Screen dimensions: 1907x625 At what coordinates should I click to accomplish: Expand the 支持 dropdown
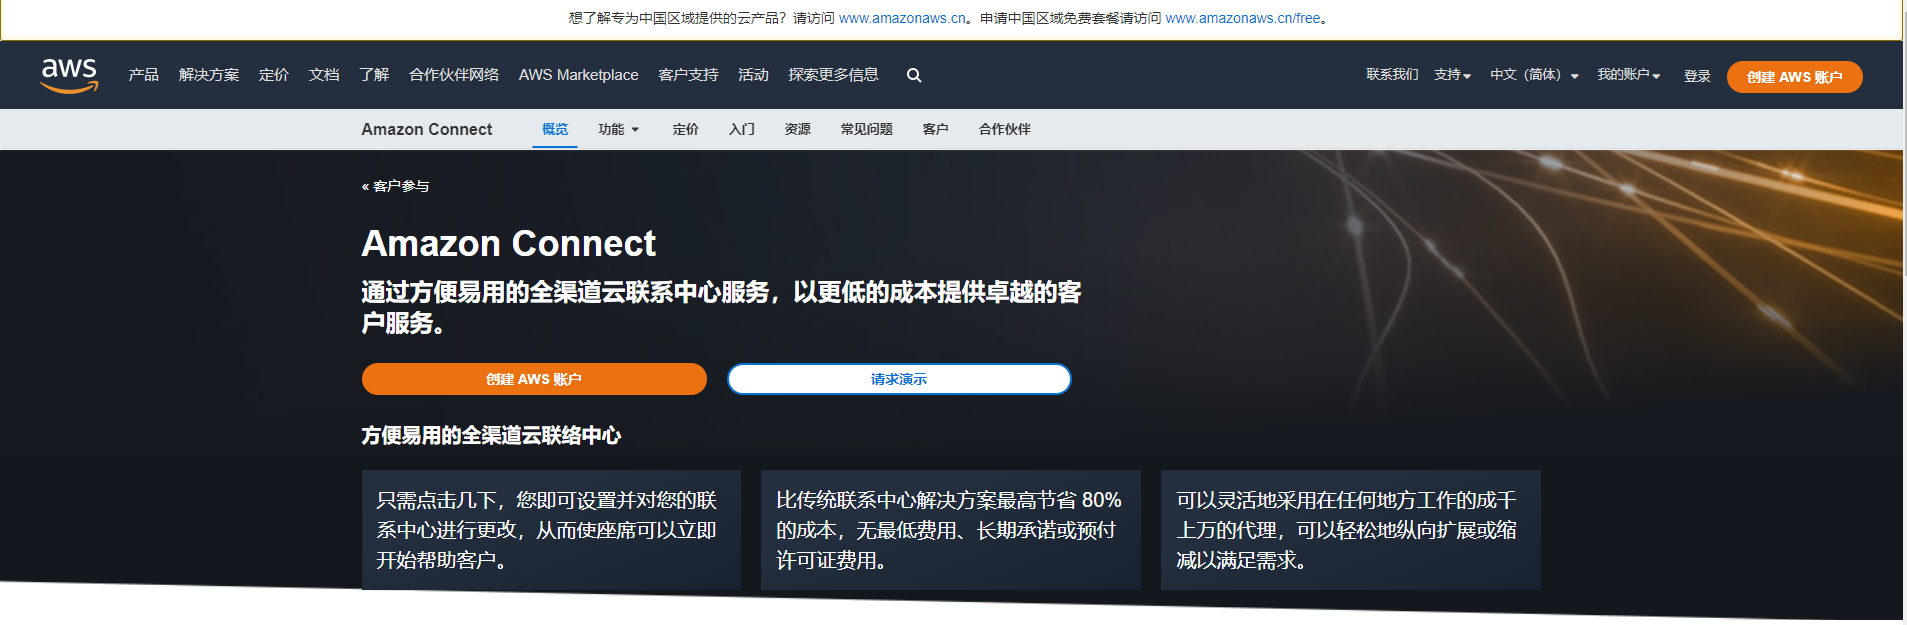1452,75
